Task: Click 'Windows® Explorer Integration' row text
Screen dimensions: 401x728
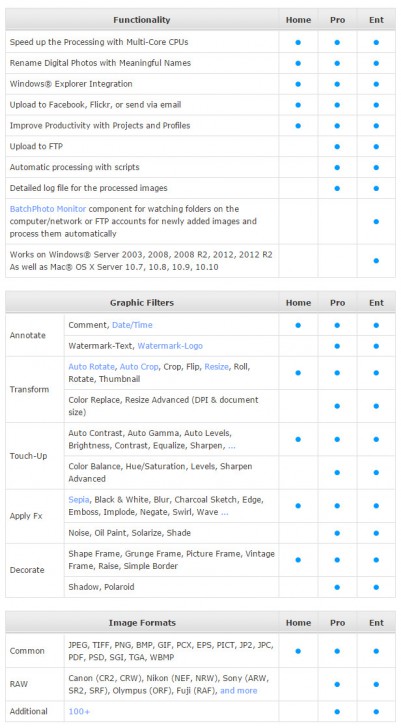Action: [x=71, y=84]
